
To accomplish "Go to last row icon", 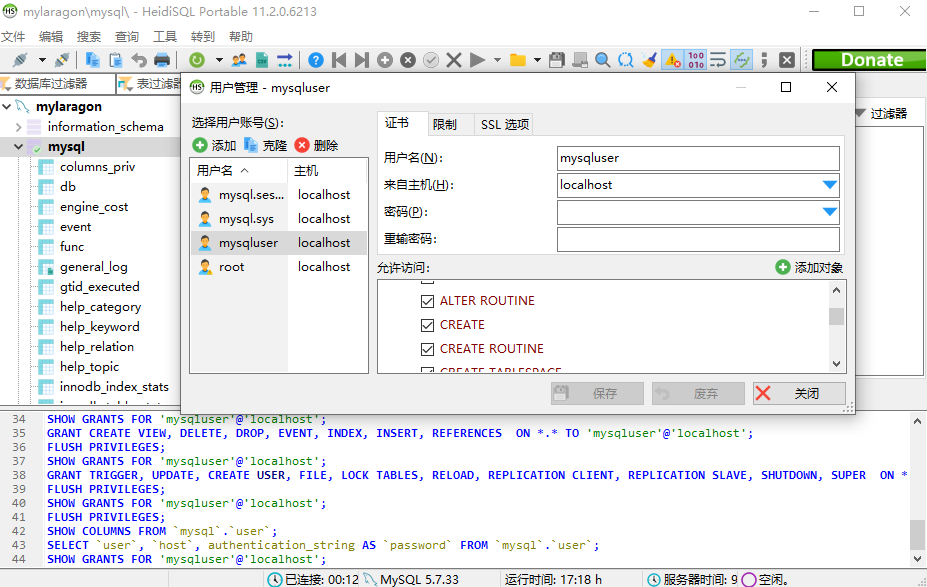I will [362, 60].
